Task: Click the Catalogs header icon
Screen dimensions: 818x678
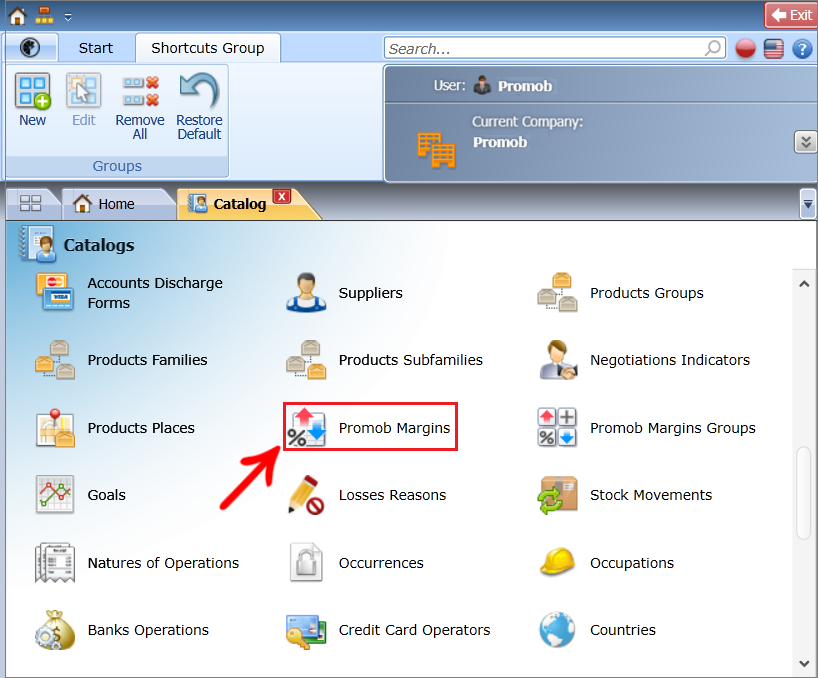Action: point(37,244)
